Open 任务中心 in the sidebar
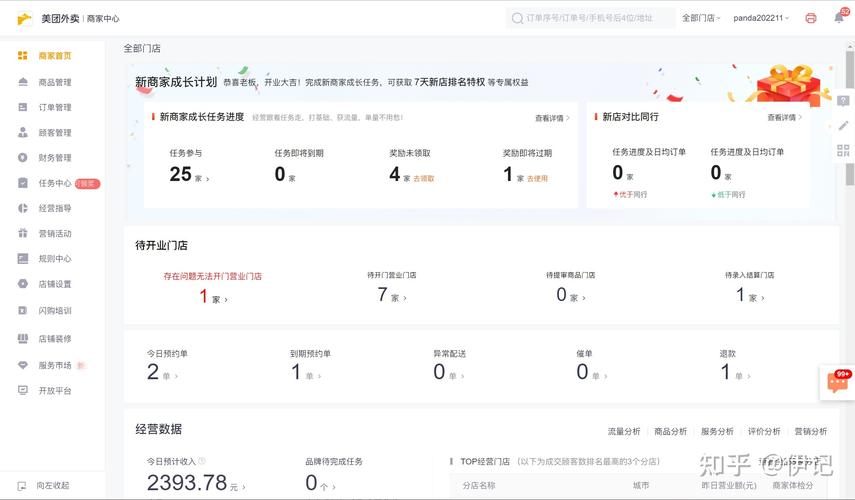Screen dimensions: 855x500 55,183
